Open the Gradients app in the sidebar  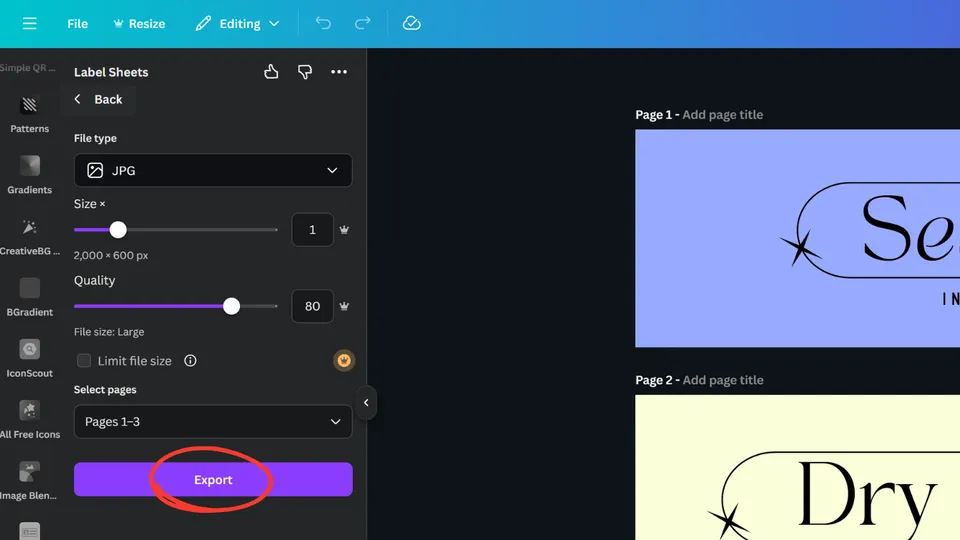(x=29, y=175)
